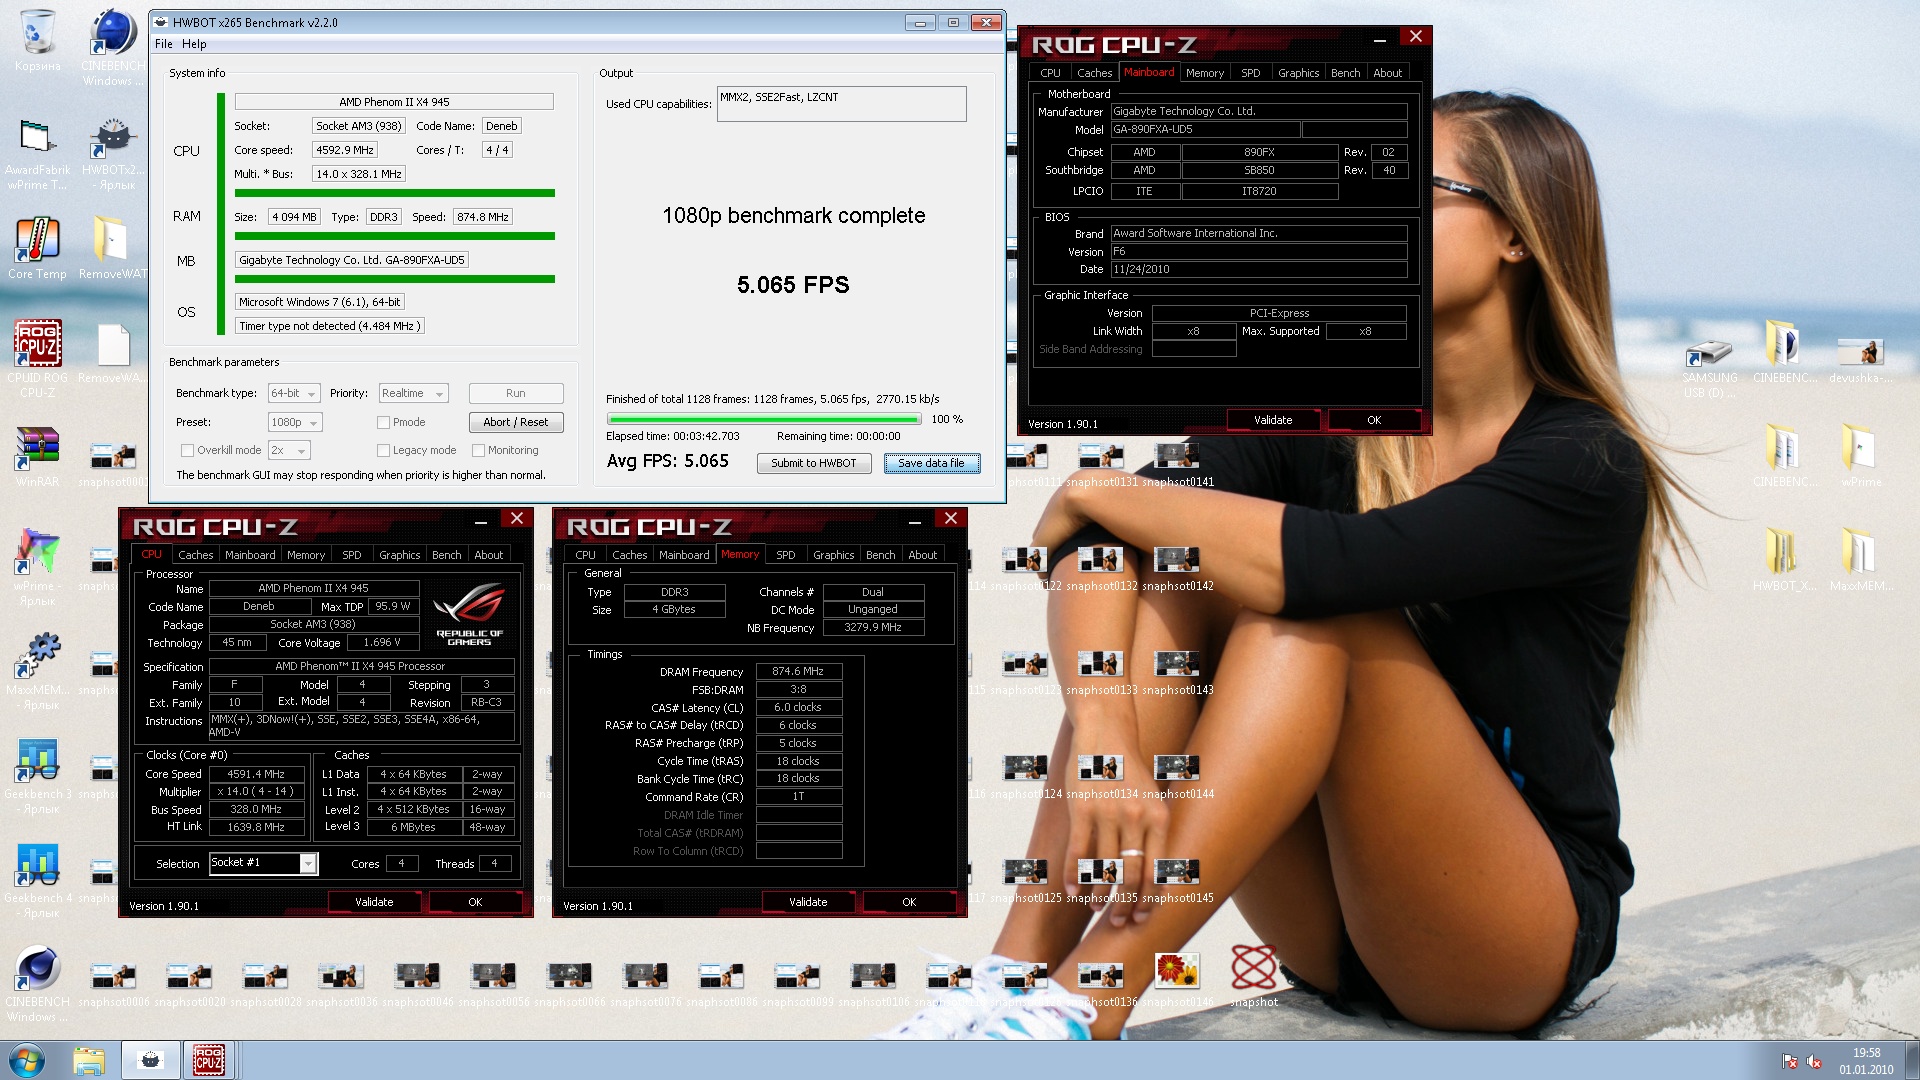Click Submit to HWBOT button
1920x1080 pixels.
coord(813,464)
